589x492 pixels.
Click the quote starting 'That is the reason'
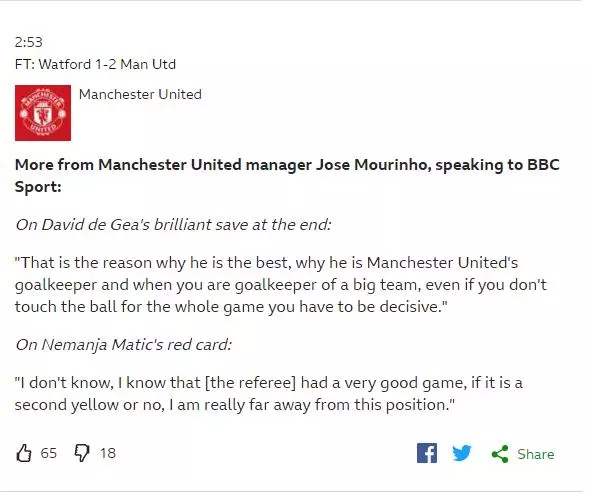click(281, 284)
